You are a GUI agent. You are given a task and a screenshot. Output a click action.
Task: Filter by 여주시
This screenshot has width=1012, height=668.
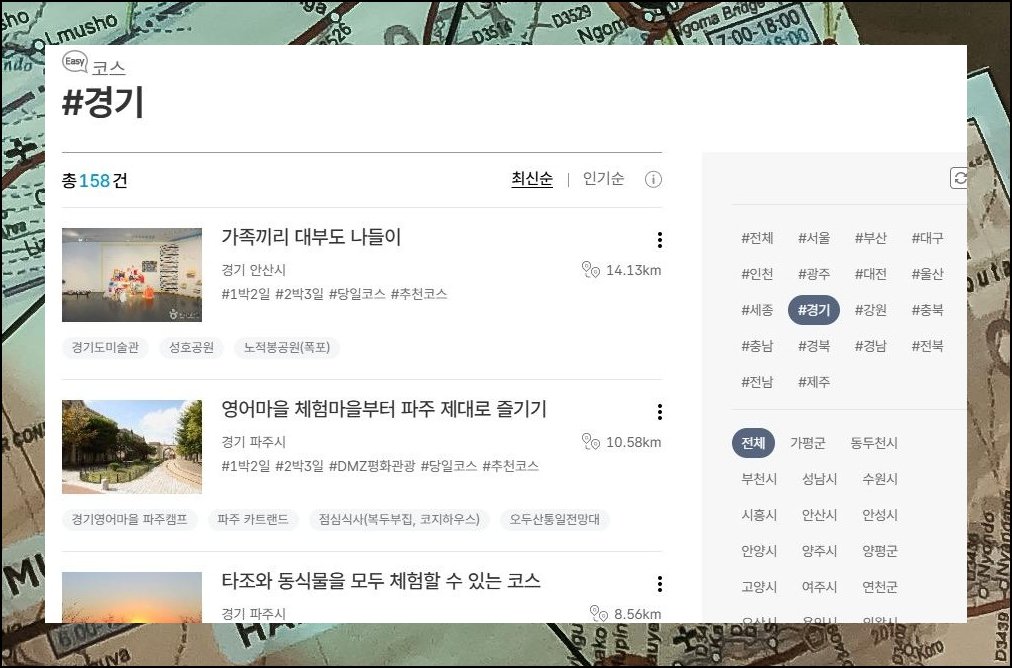click(820, 587)
